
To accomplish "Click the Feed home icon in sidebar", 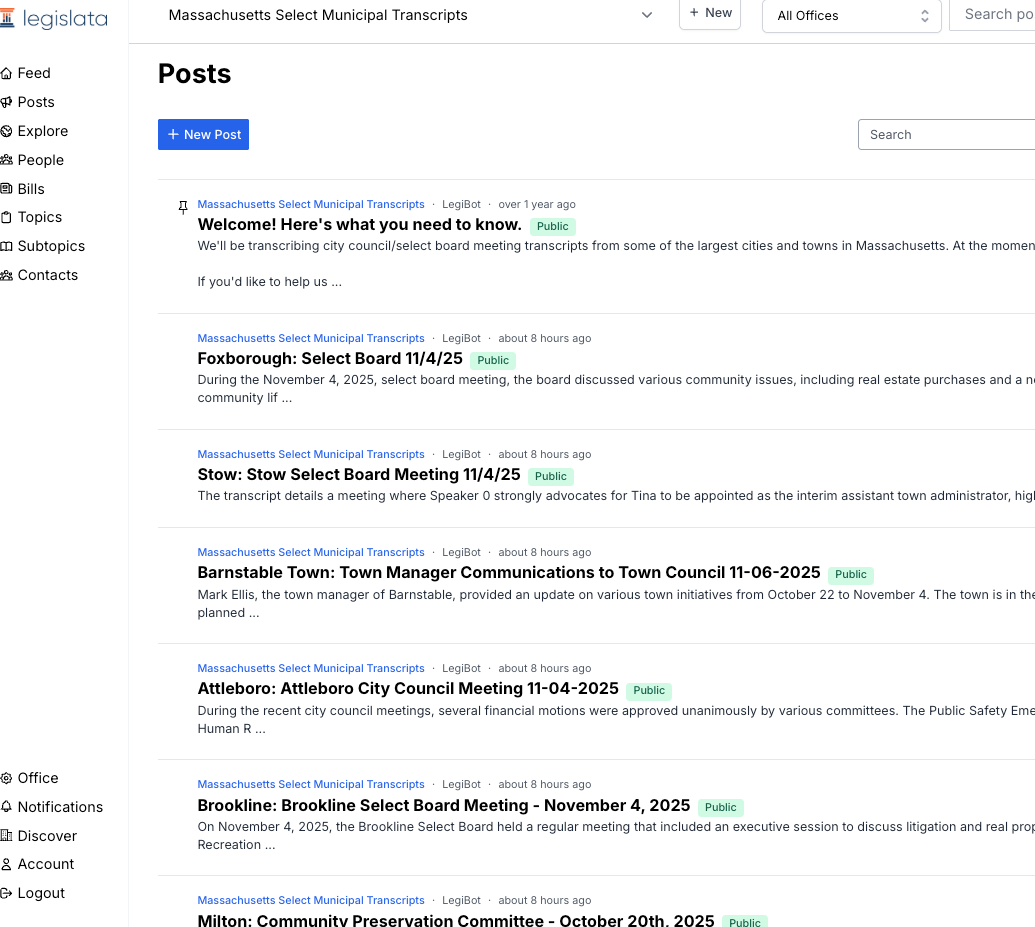I will [x=7, y=73].
